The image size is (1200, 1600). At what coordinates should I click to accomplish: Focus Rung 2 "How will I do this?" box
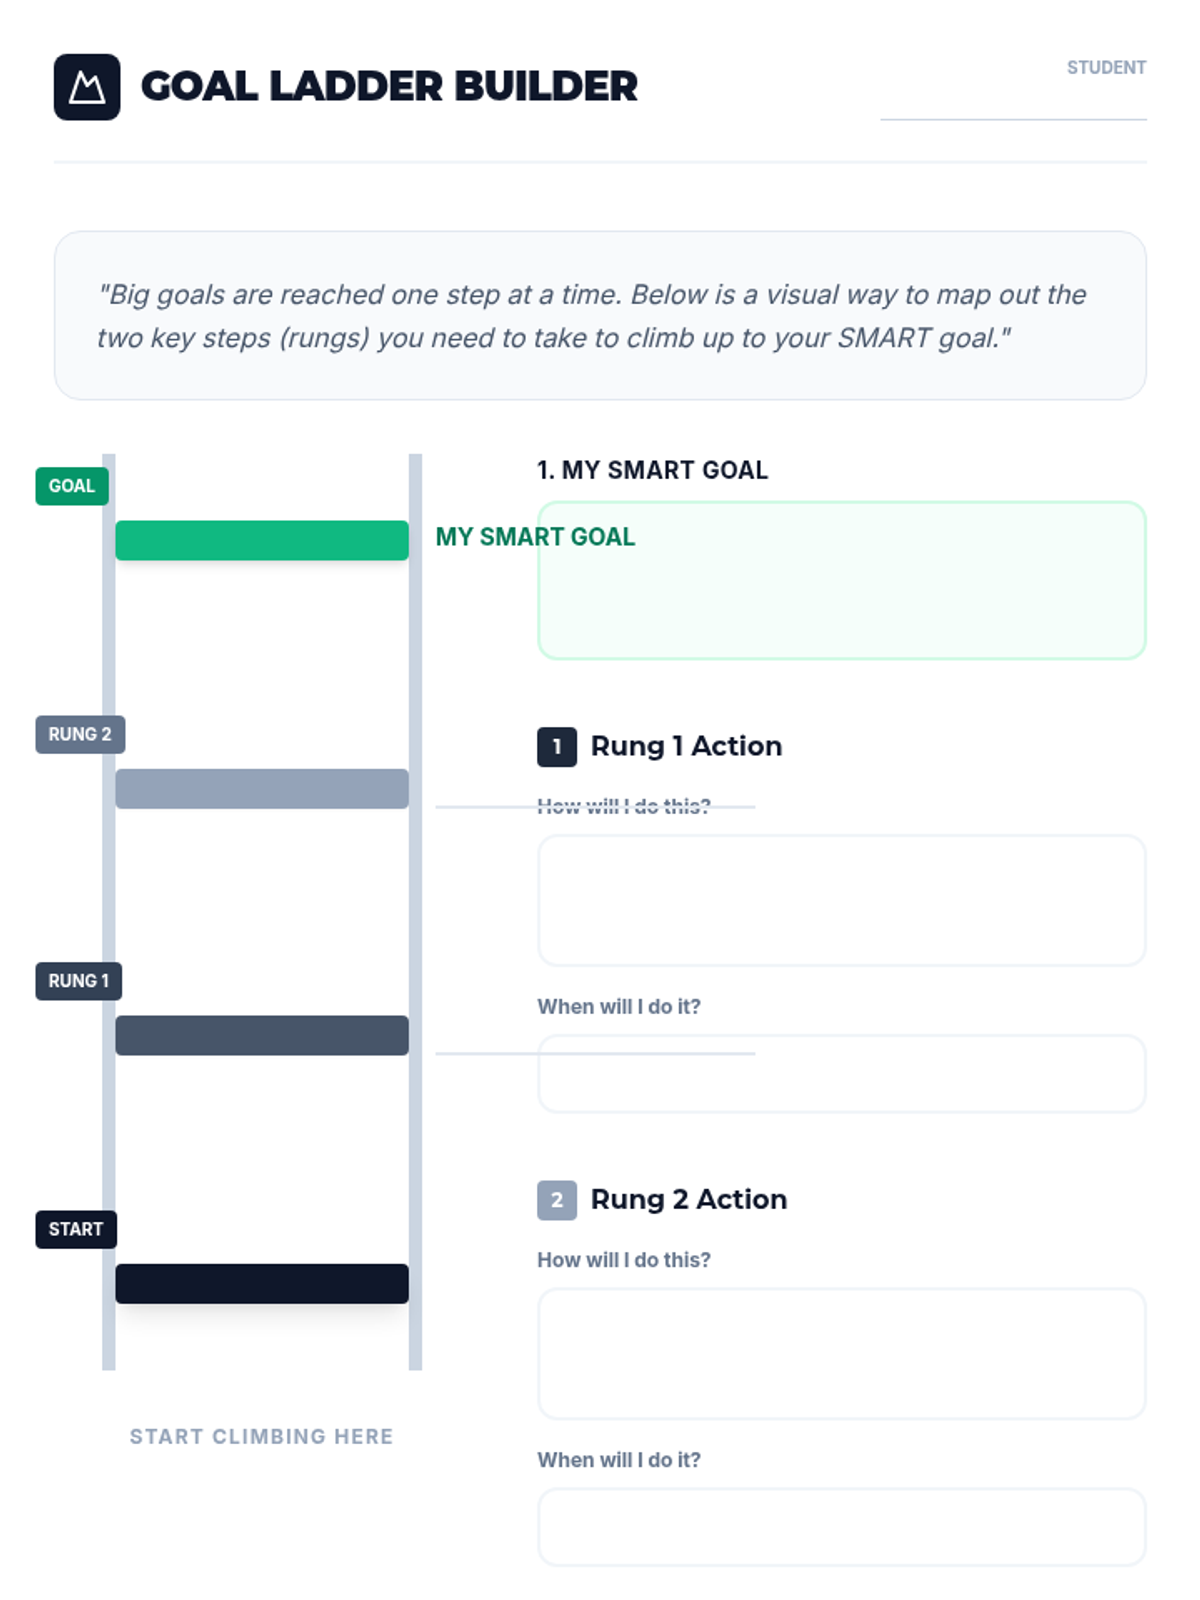842,1354
